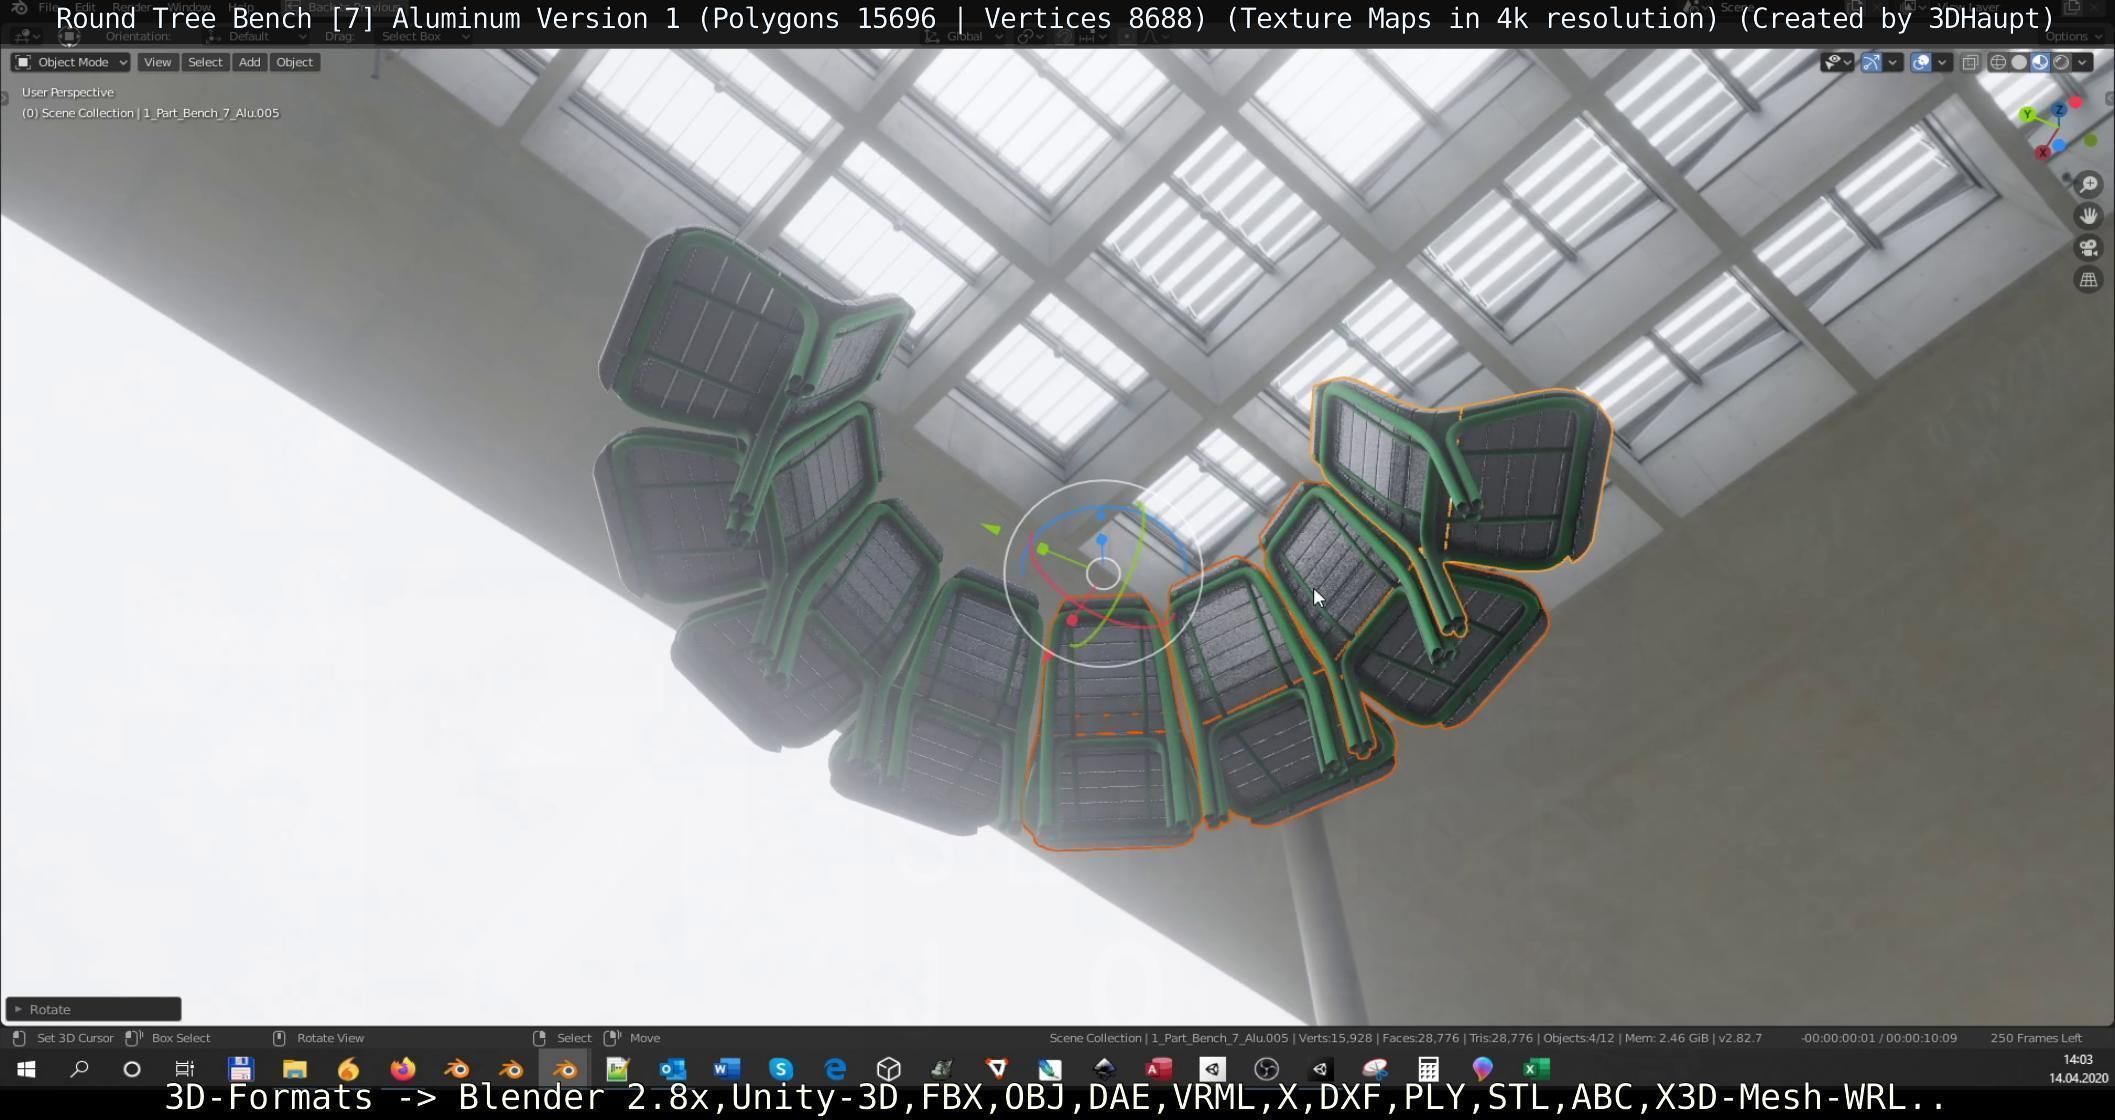Switch perspective/orthographic with grid icon
This screenshot has height=1120, width=2115.
point(2088,280)
